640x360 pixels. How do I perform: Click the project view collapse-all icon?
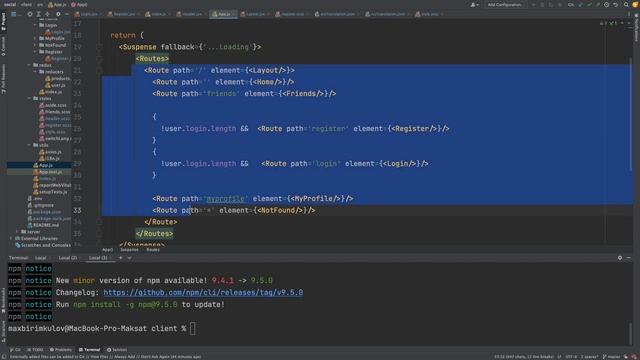(47, 14)
